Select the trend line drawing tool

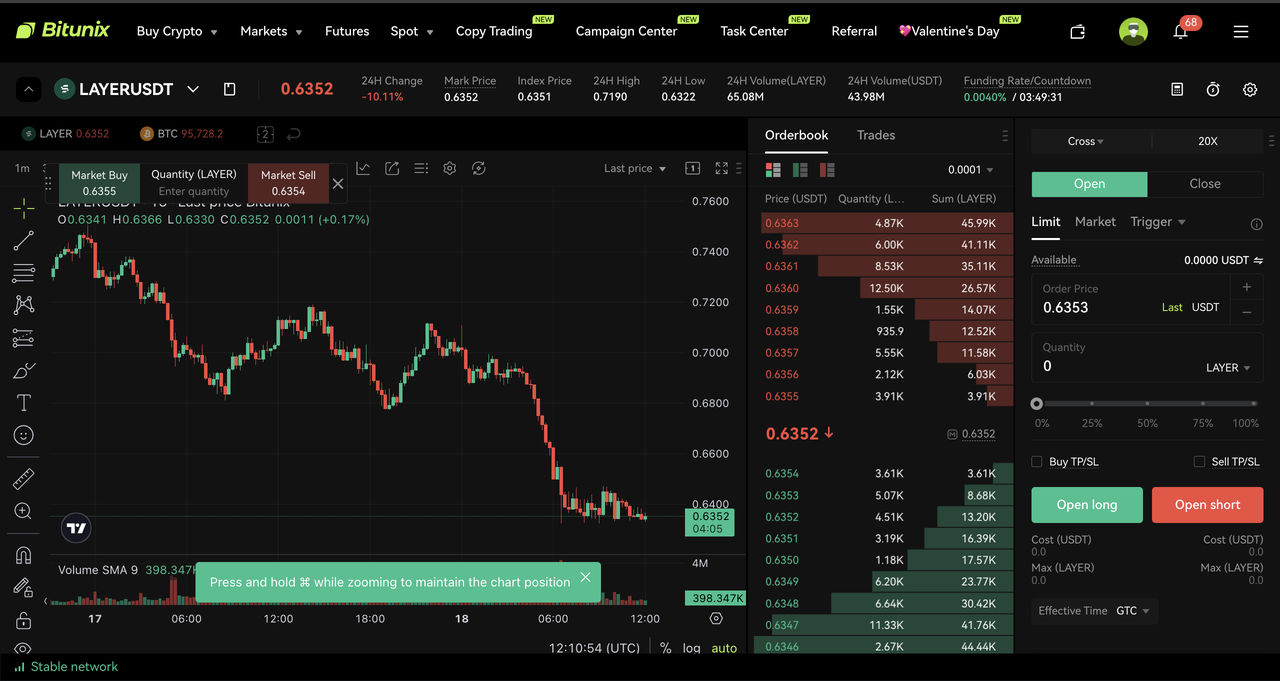click(22, 240)
